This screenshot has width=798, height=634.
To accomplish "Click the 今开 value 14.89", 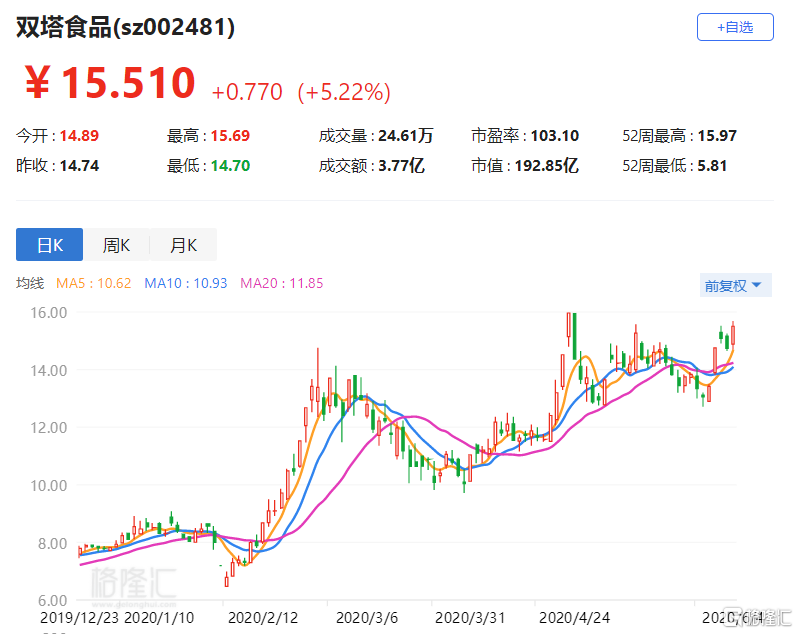I will 79,136.
